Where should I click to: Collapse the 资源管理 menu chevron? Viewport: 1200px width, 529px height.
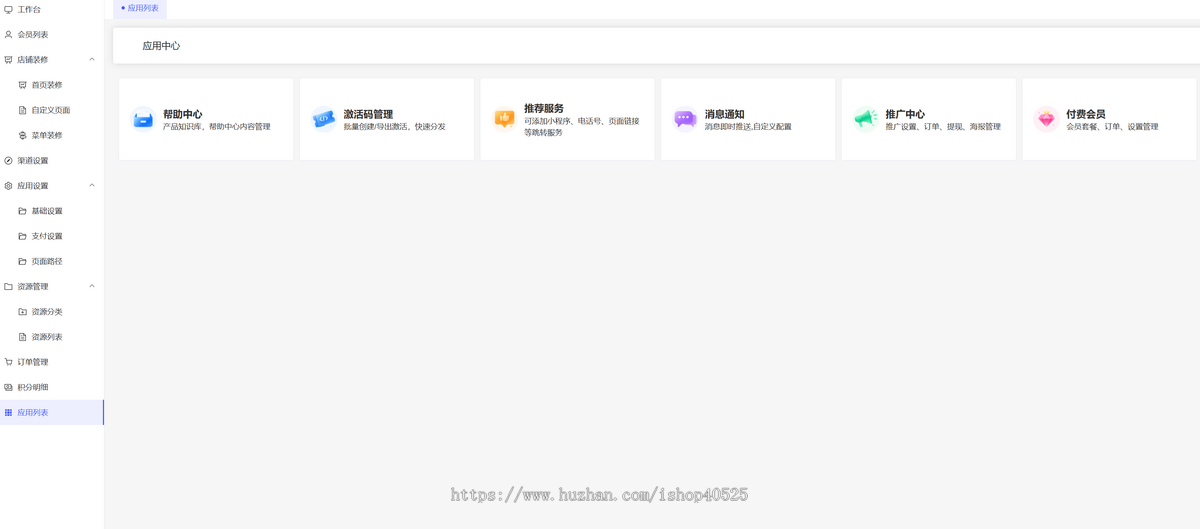click(93, 286)
